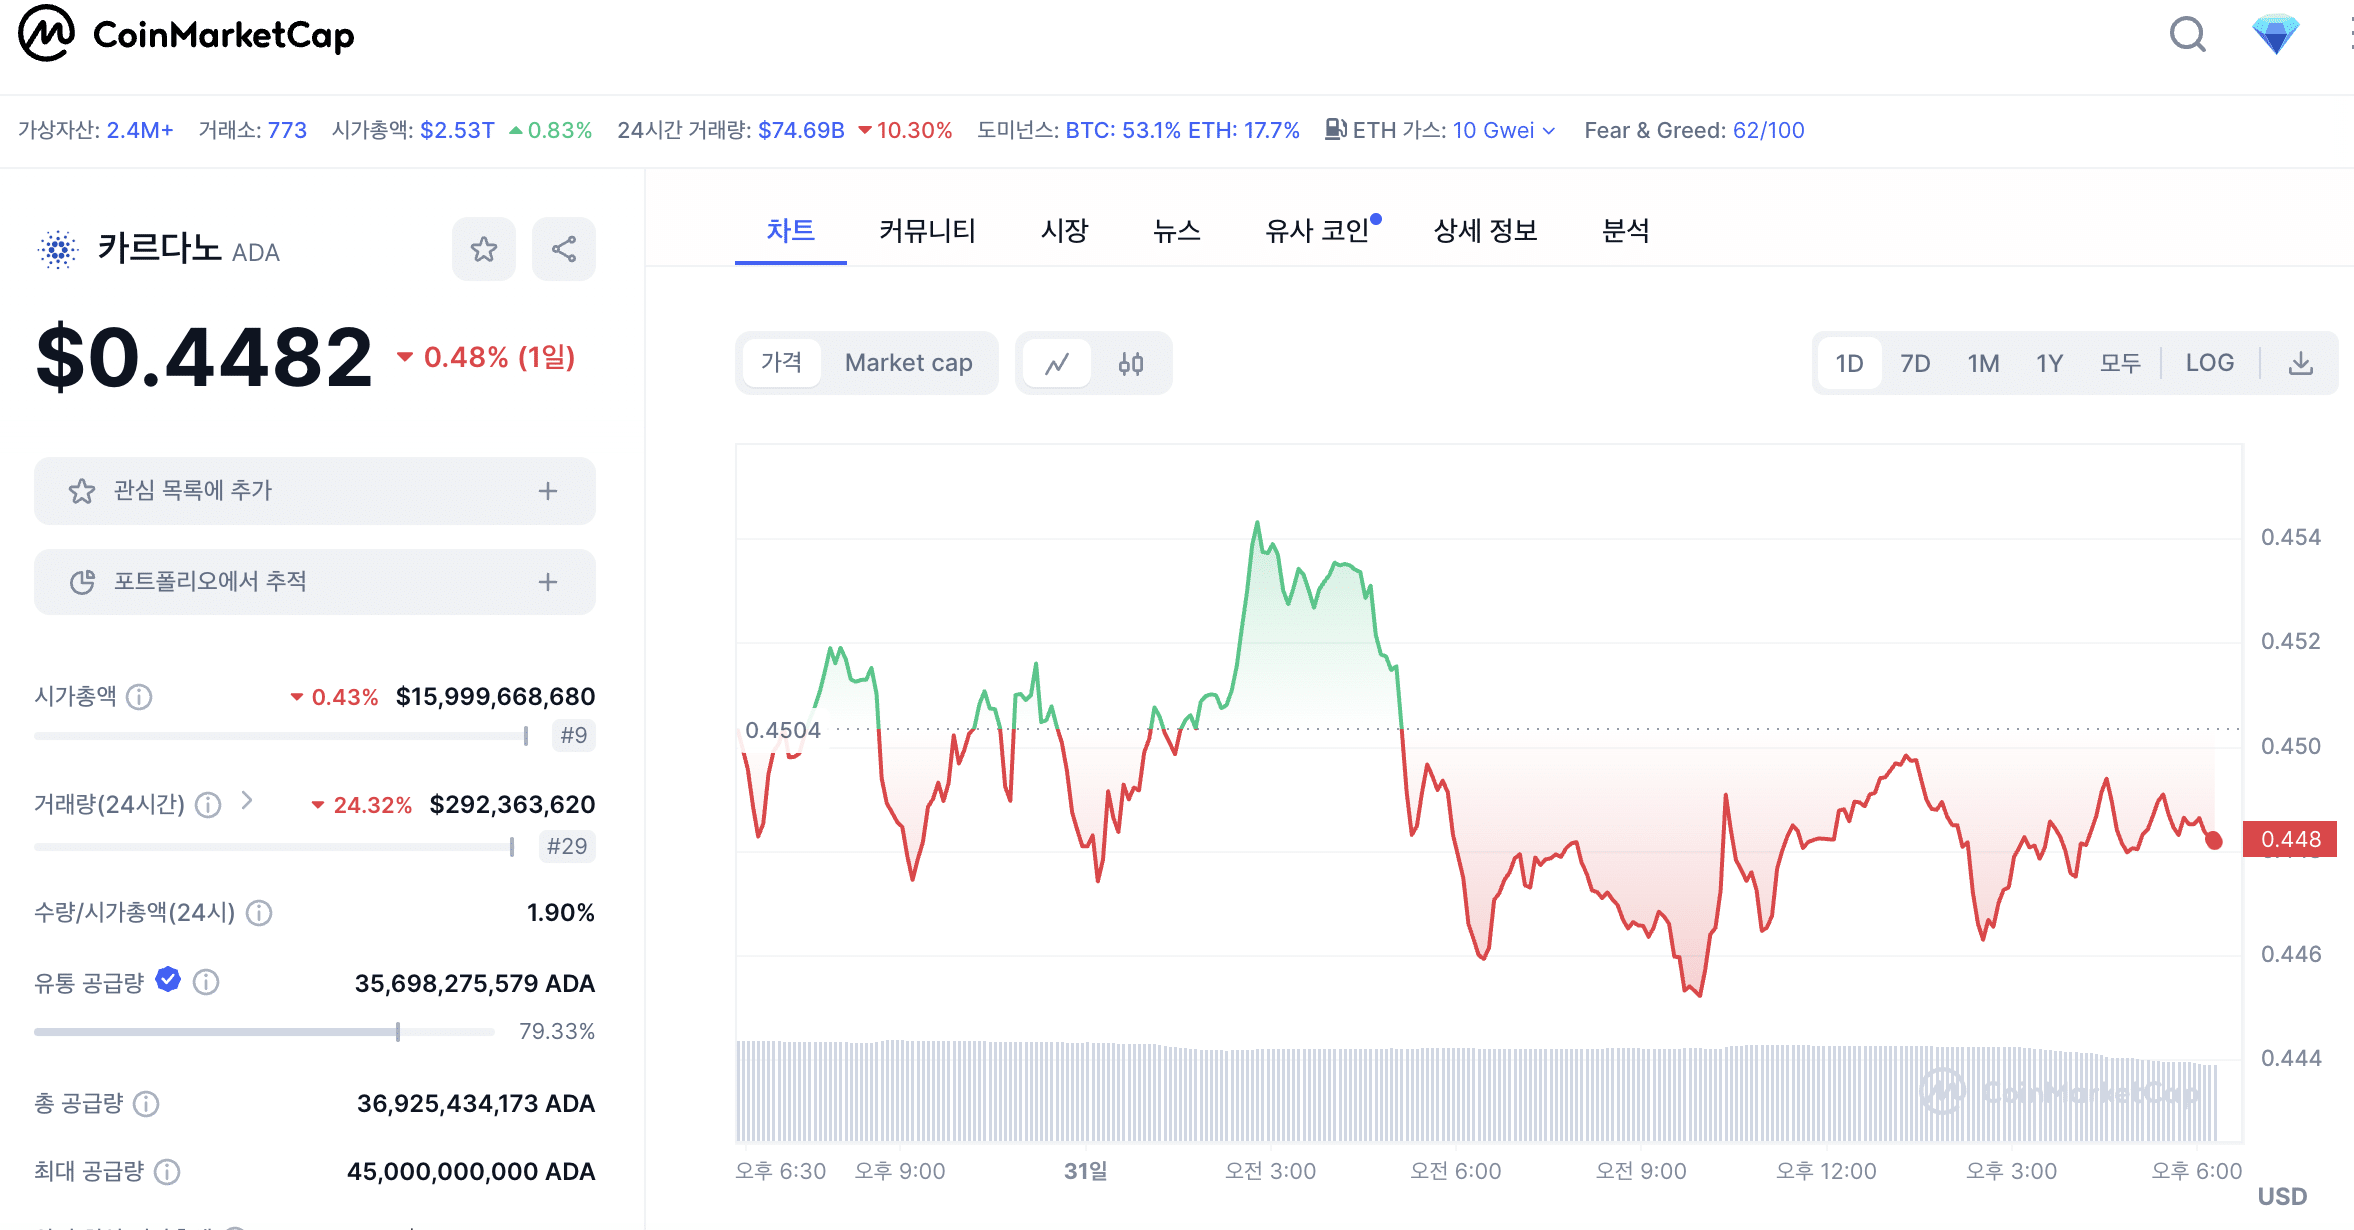The height and width of the screenshot is (1230, 2354).
Task: Click the $0.4482 price value
Action: [204, 357]
